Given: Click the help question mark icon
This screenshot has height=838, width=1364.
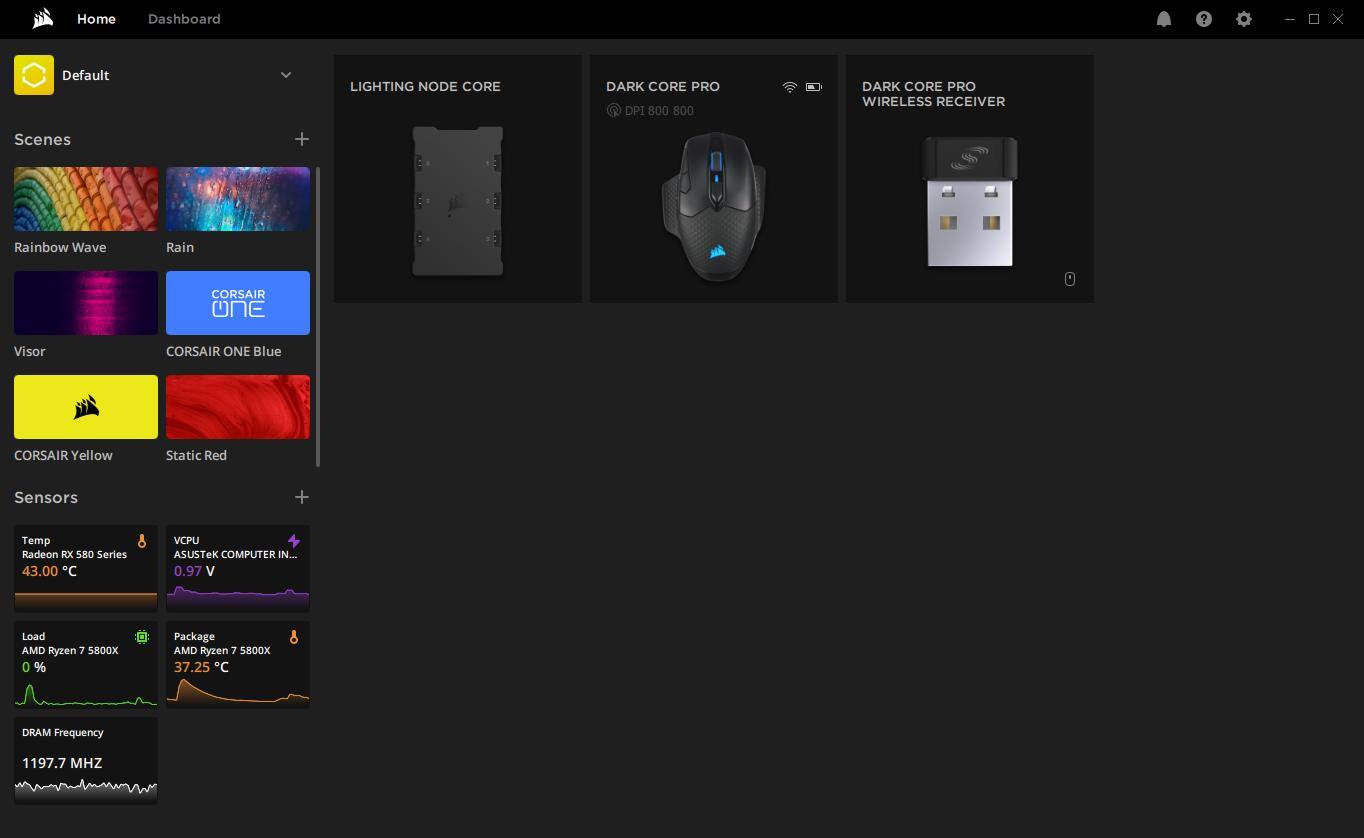Looking at the screenshot, I should coord(1203,19).
